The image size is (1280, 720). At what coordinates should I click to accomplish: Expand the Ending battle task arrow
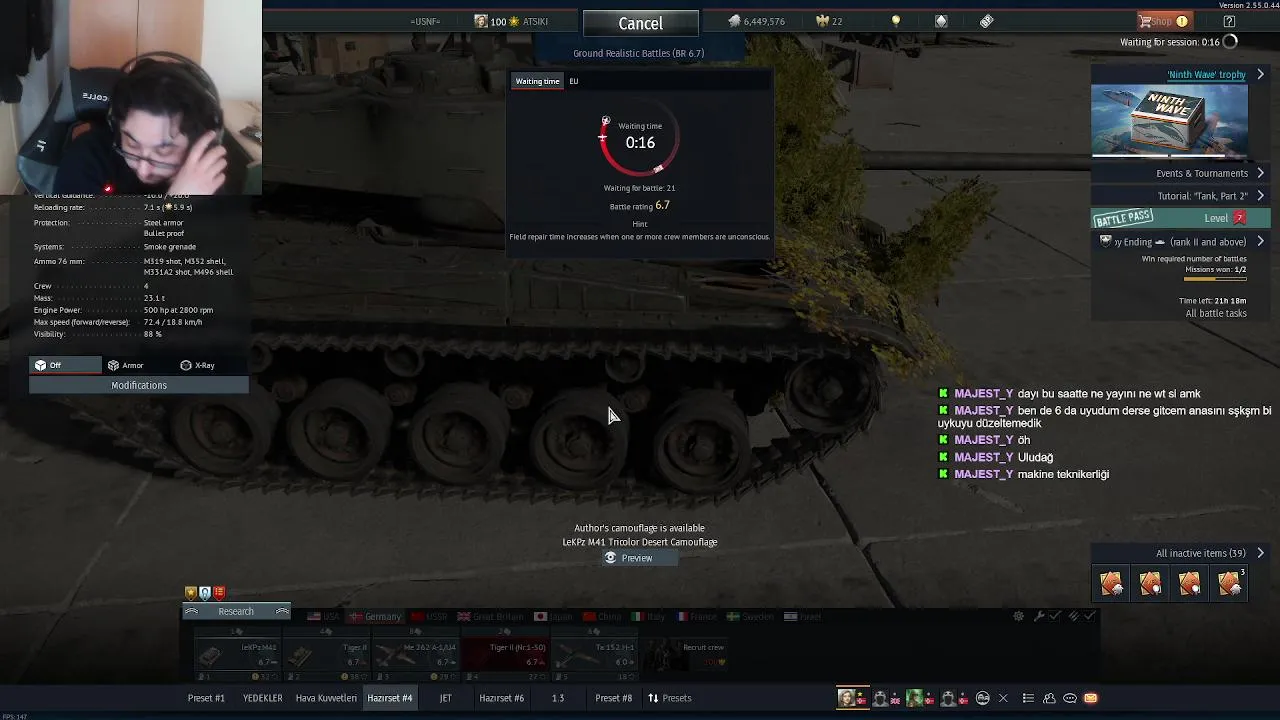[x=1260, y=242]
